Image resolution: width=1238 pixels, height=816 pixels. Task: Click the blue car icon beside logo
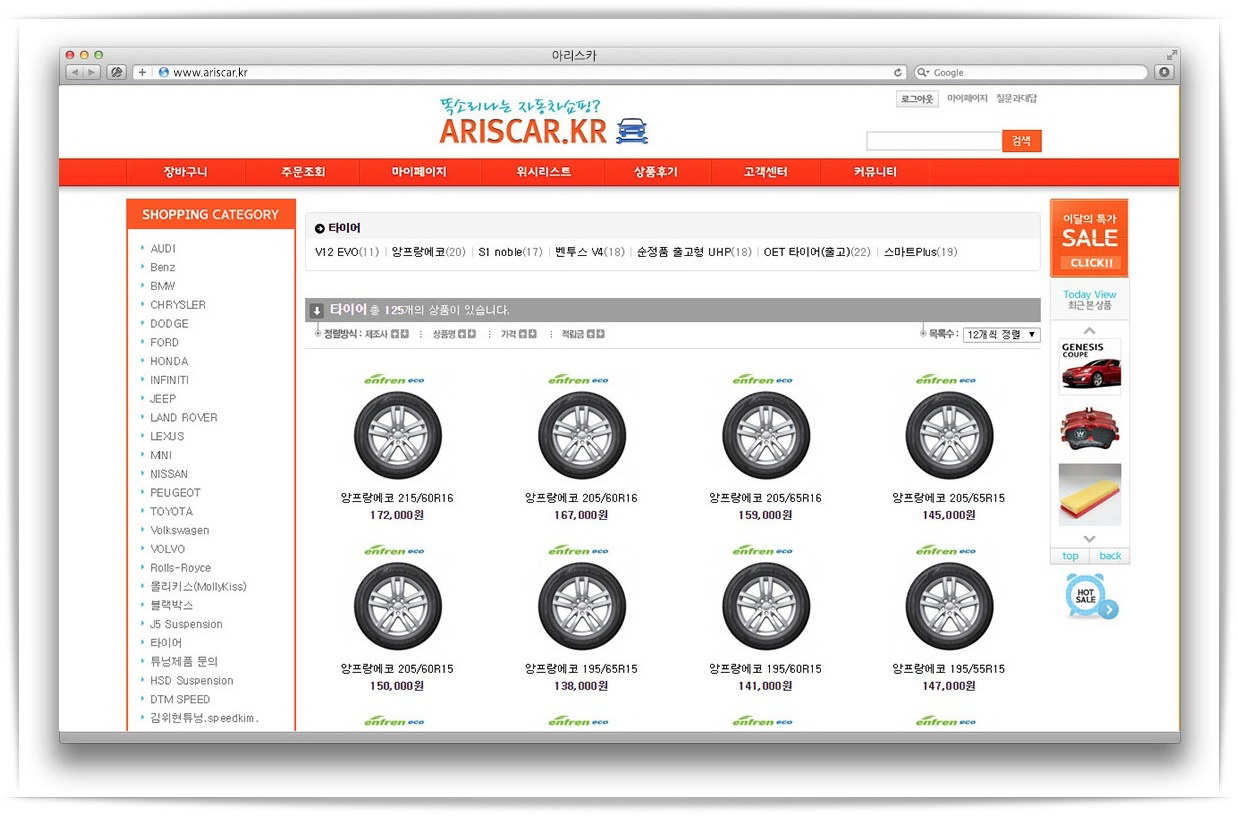click(632, 131)
